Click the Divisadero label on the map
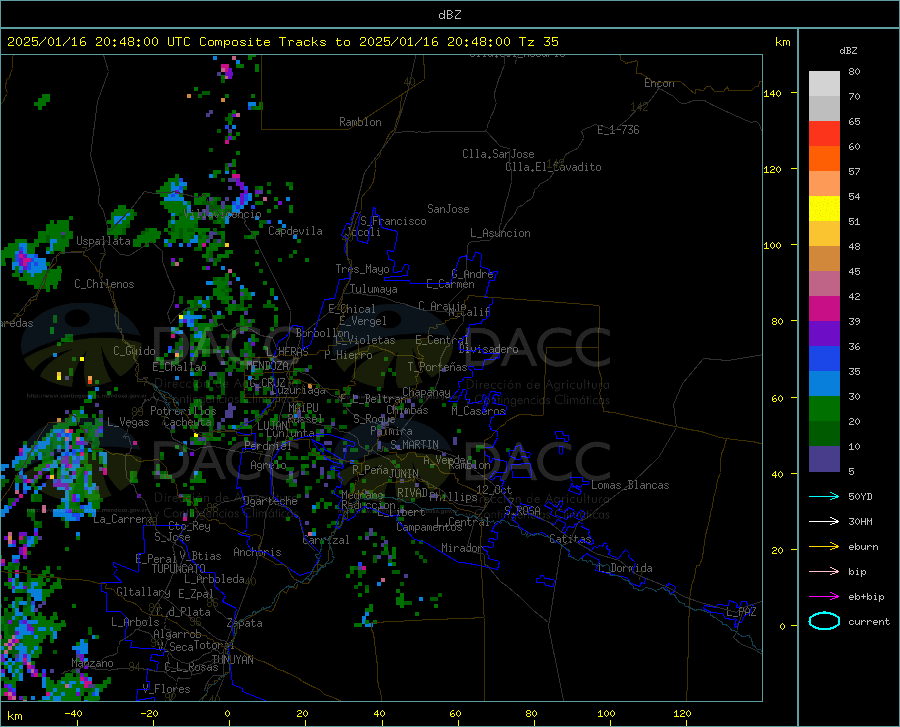 pos(488,349)
